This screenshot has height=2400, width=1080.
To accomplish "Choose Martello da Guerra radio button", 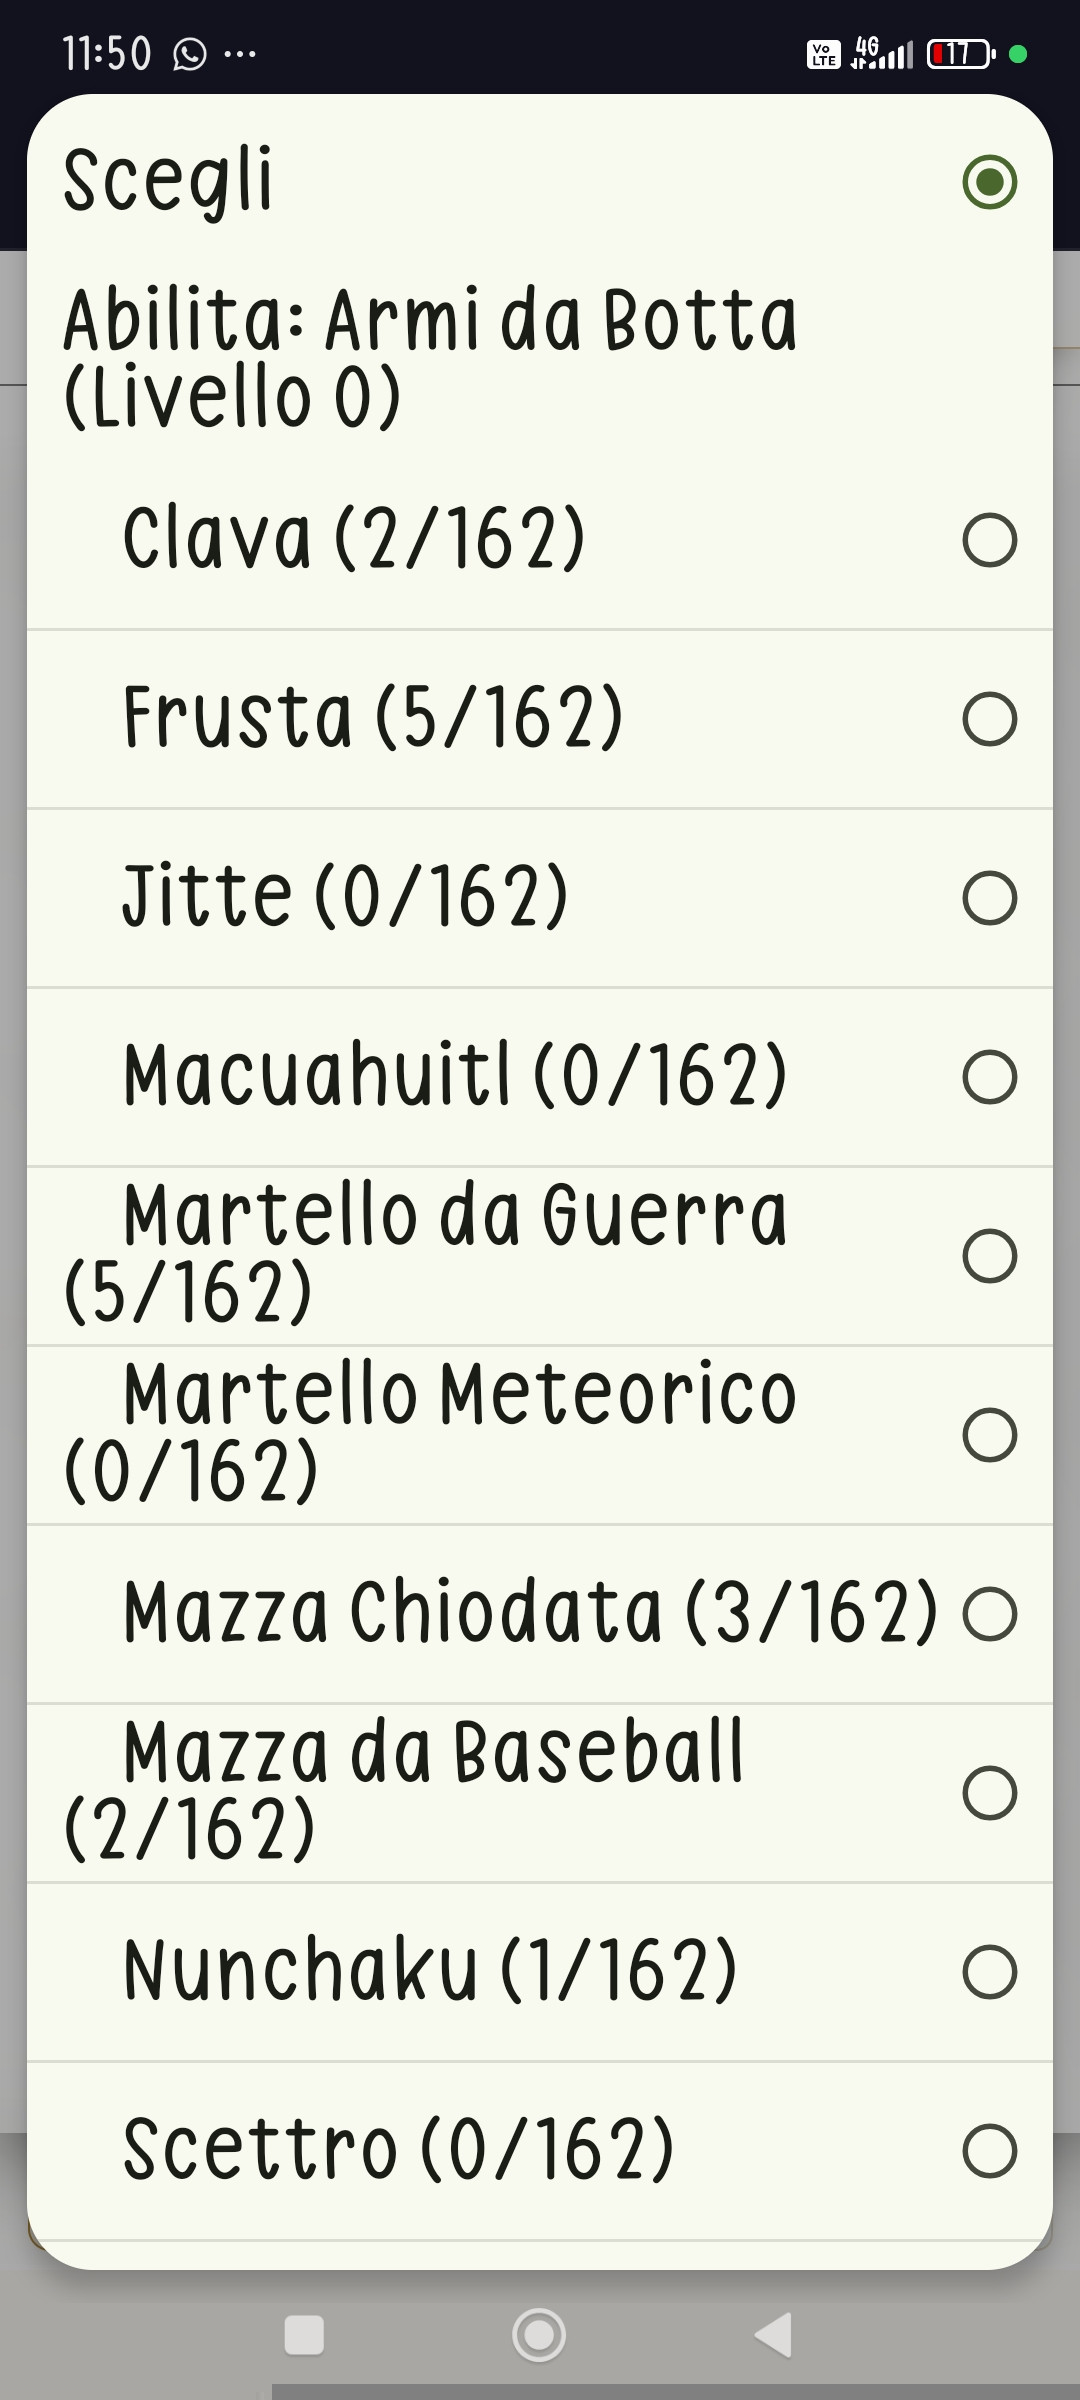I will [x=989, y=1256].
